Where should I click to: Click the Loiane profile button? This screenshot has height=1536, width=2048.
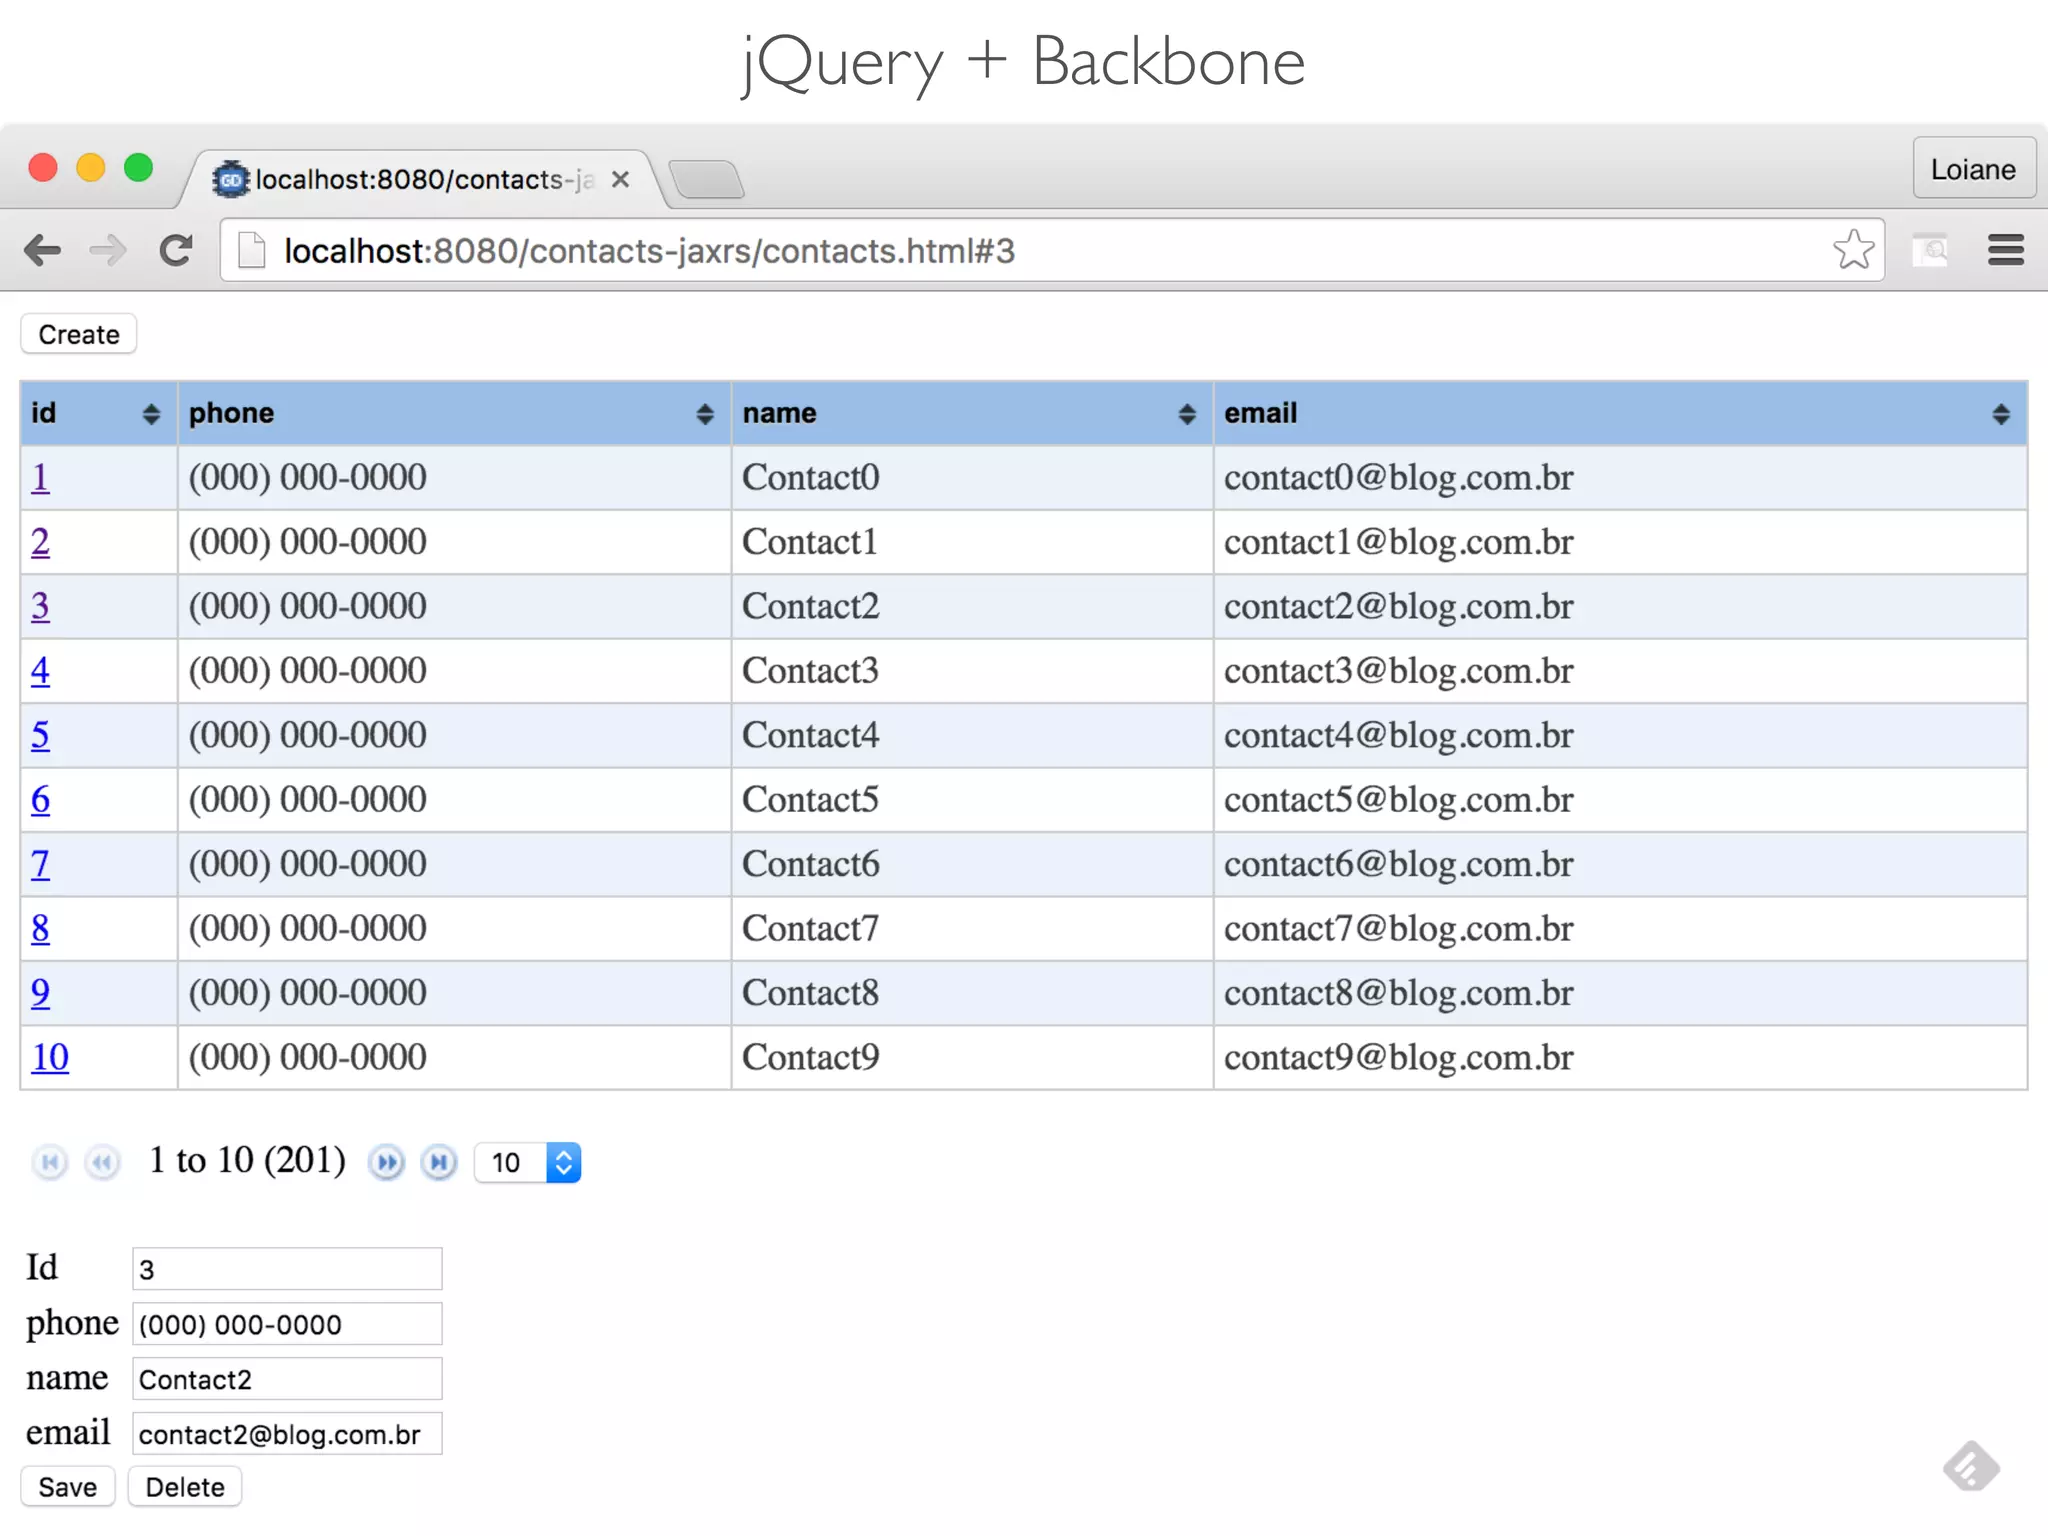pyautogui.click(x=1974, y=168)
